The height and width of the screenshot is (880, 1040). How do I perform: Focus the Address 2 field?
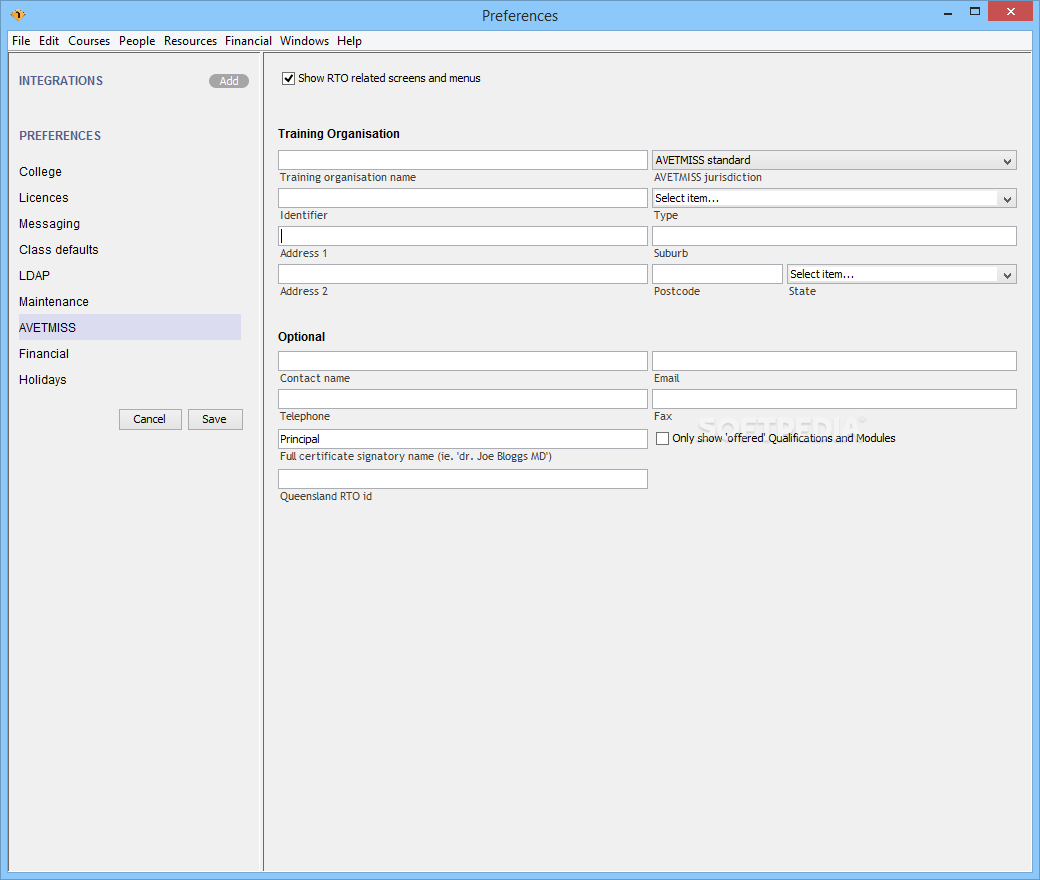point(462,274)
